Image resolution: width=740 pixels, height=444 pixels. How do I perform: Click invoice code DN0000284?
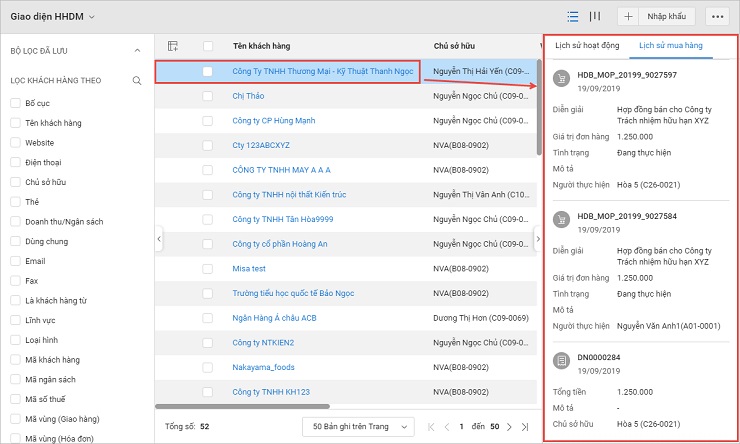599,357
